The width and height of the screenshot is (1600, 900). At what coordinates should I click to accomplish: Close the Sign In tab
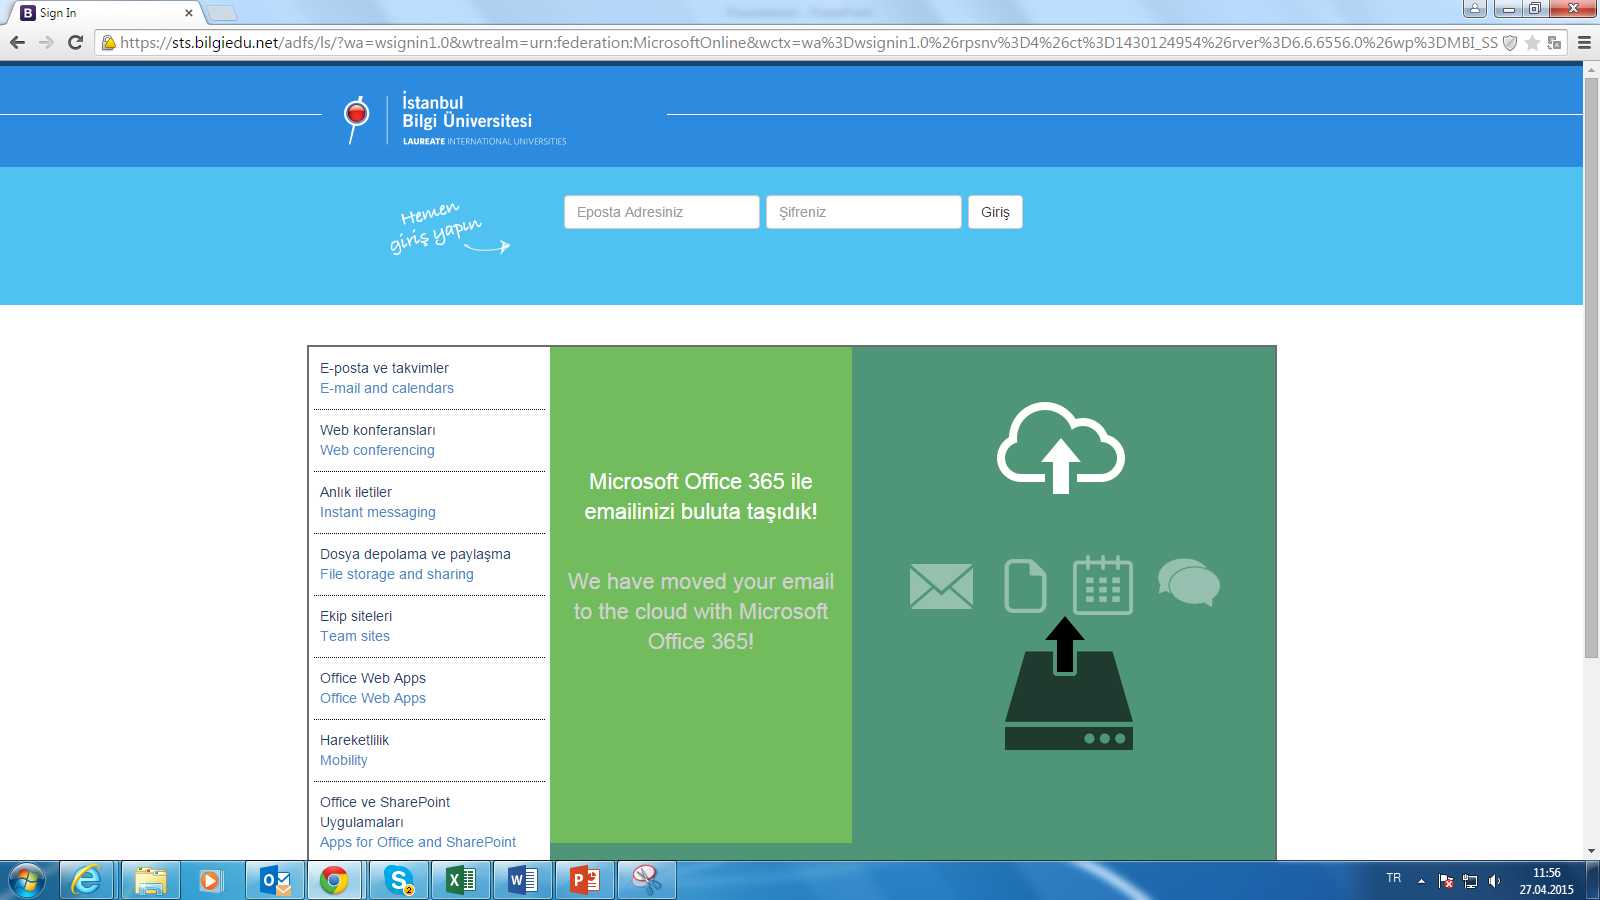[189, 13]
